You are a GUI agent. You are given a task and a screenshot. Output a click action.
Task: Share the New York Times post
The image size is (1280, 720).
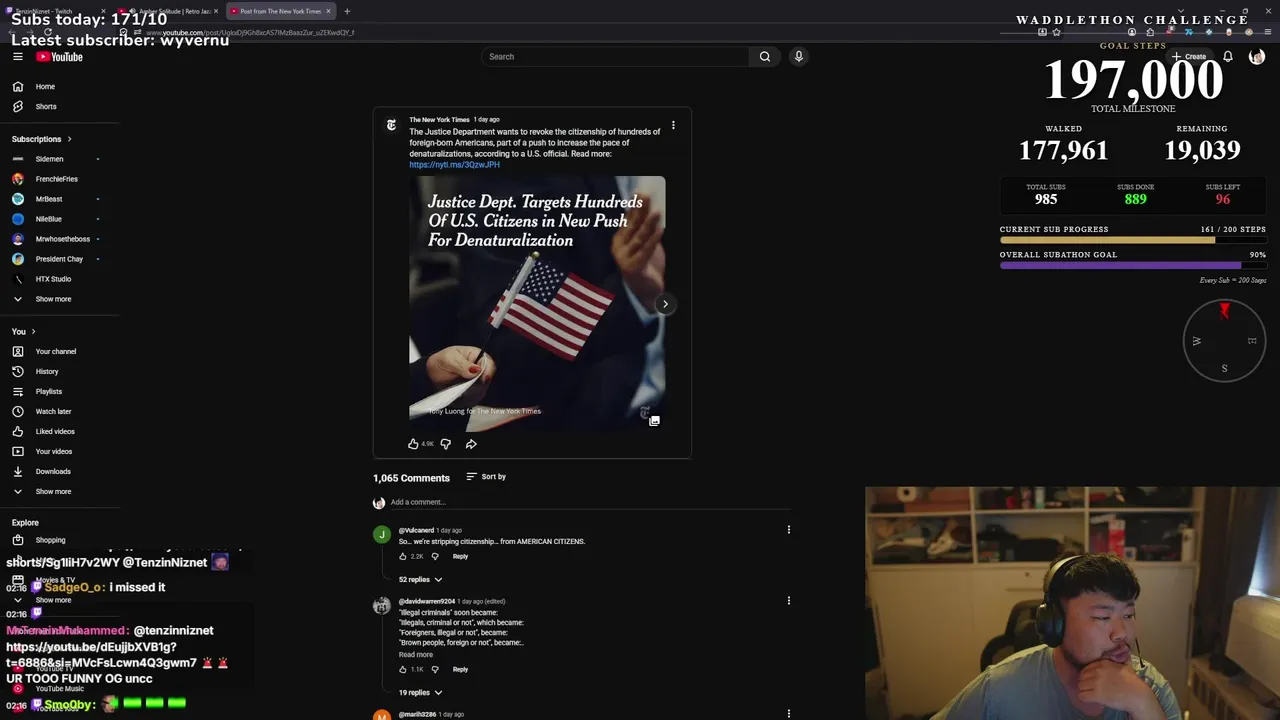pos(471,444)
